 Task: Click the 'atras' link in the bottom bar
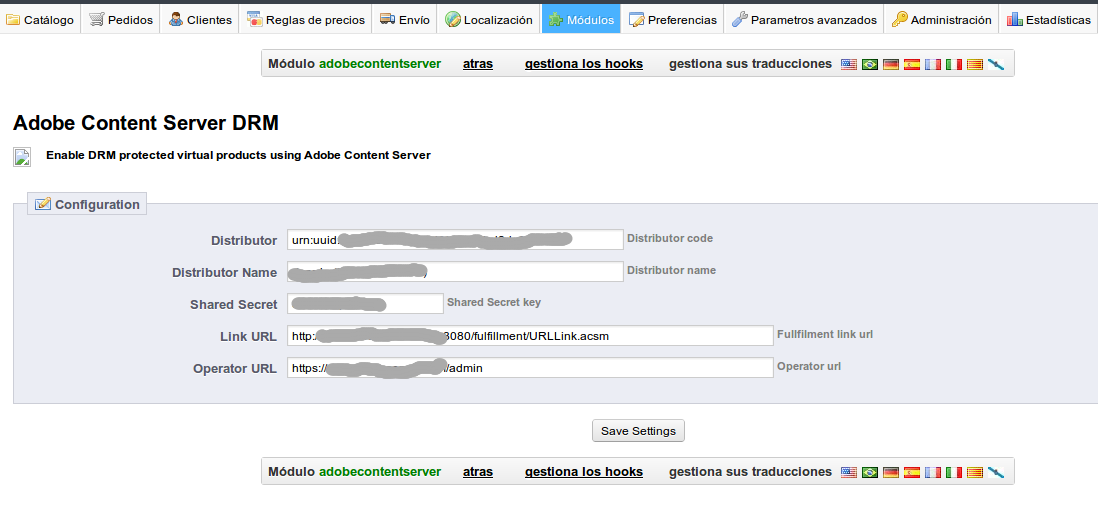tap(478, 472)
